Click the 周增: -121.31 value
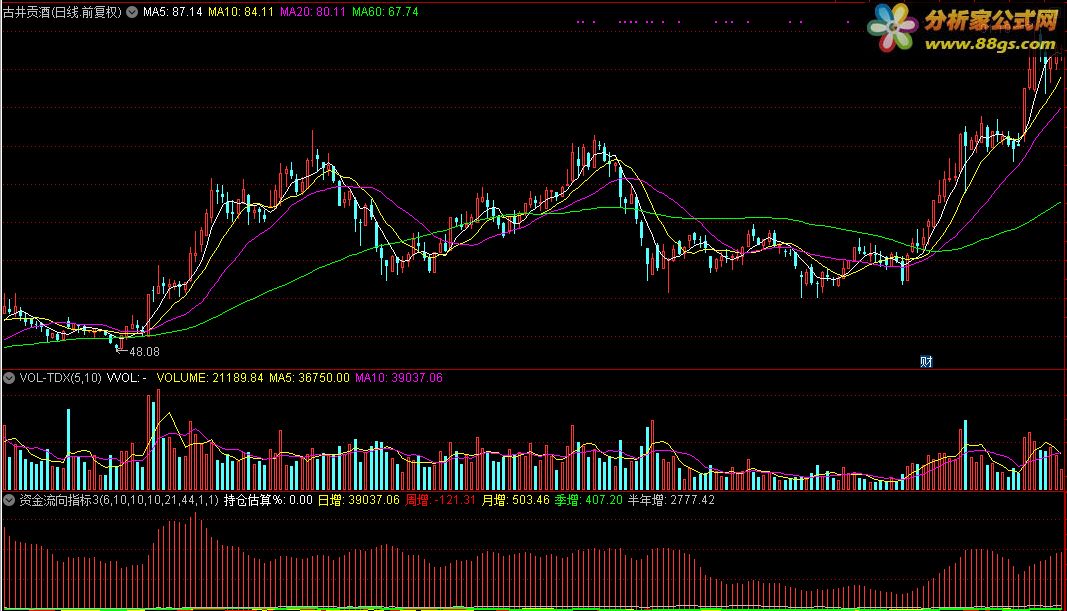The width and height of the screenshot is (1067, 611). tap(440, 500)
